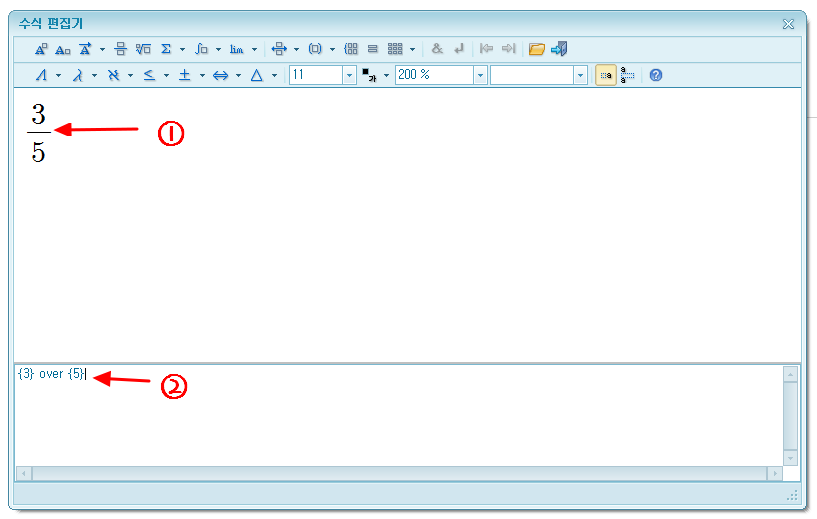Click the parentheses template icon
Screen dimensions: 817x519
(315, 50)
